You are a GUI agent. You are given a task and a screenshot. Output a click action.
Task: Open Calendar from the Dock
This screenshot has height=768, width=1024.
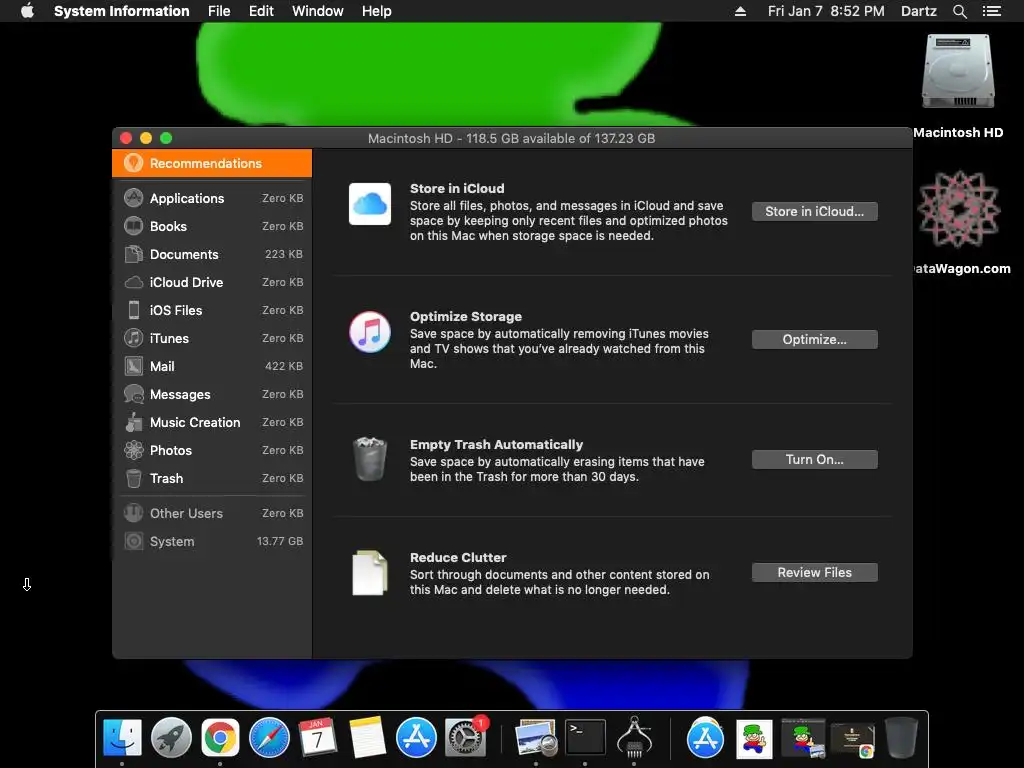point(318,738)
